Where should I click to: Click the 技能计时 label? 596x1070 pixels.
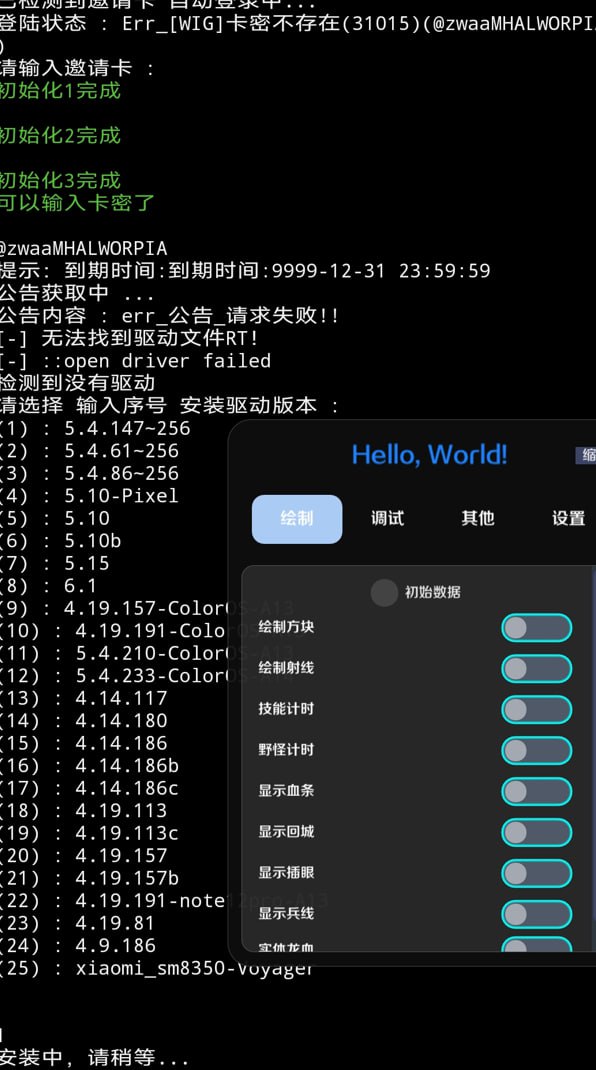coord(286,708)
